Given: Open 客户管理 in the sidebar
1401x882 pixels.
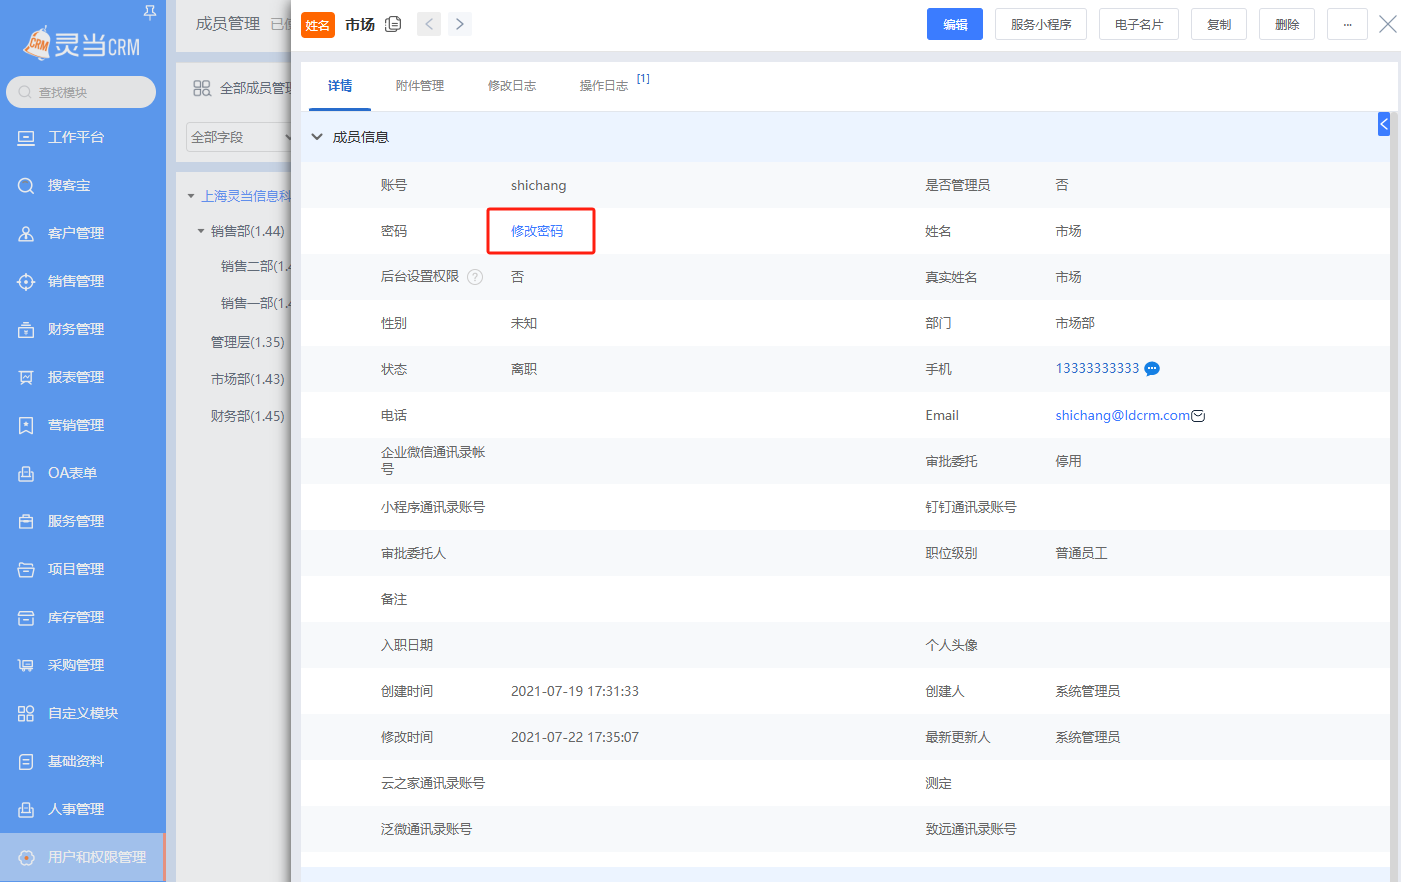Looking at the screenshot, I should tap(76, 233).
